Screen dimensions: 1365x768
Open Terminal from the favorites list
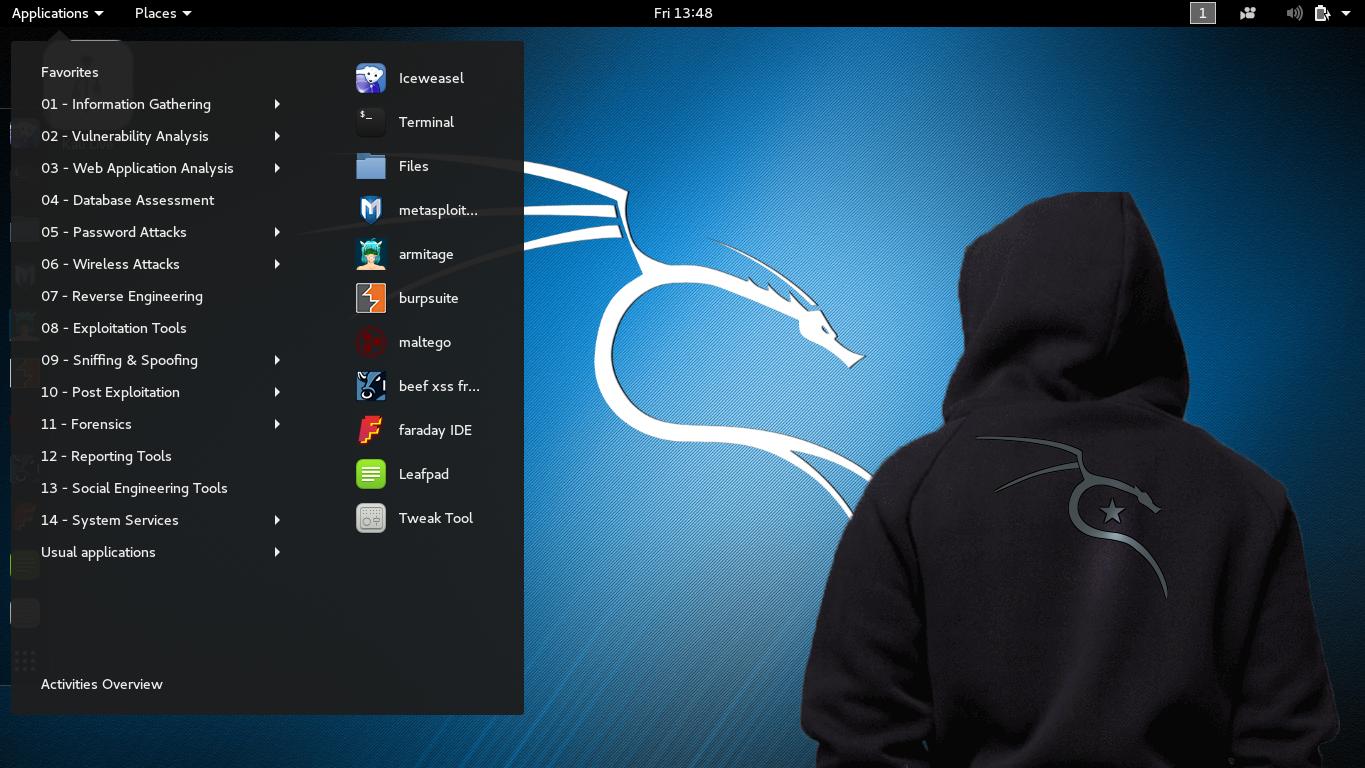(x=405, y=122)
